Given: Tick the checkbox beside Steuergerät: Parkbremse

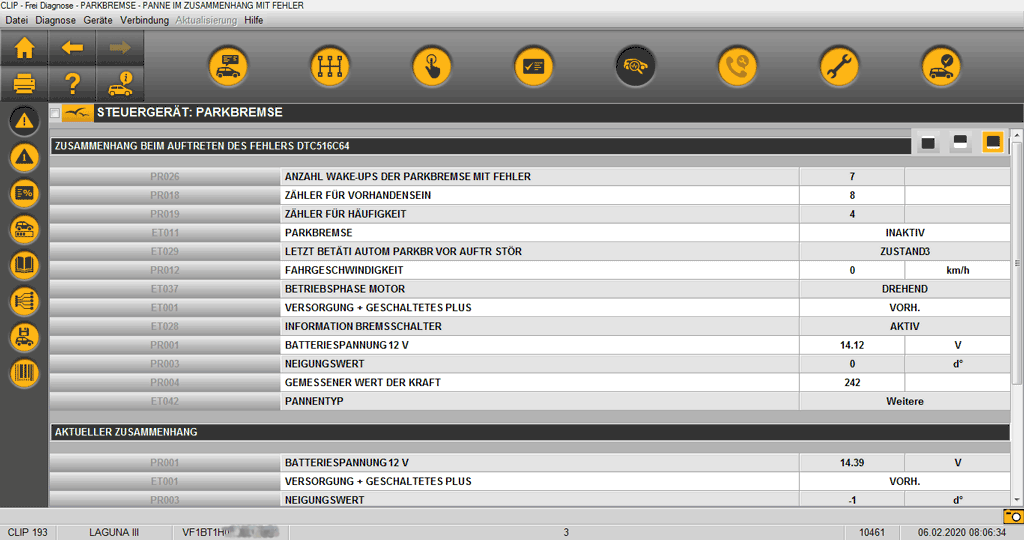Looking at the screenshot, I should click(55, 113).
